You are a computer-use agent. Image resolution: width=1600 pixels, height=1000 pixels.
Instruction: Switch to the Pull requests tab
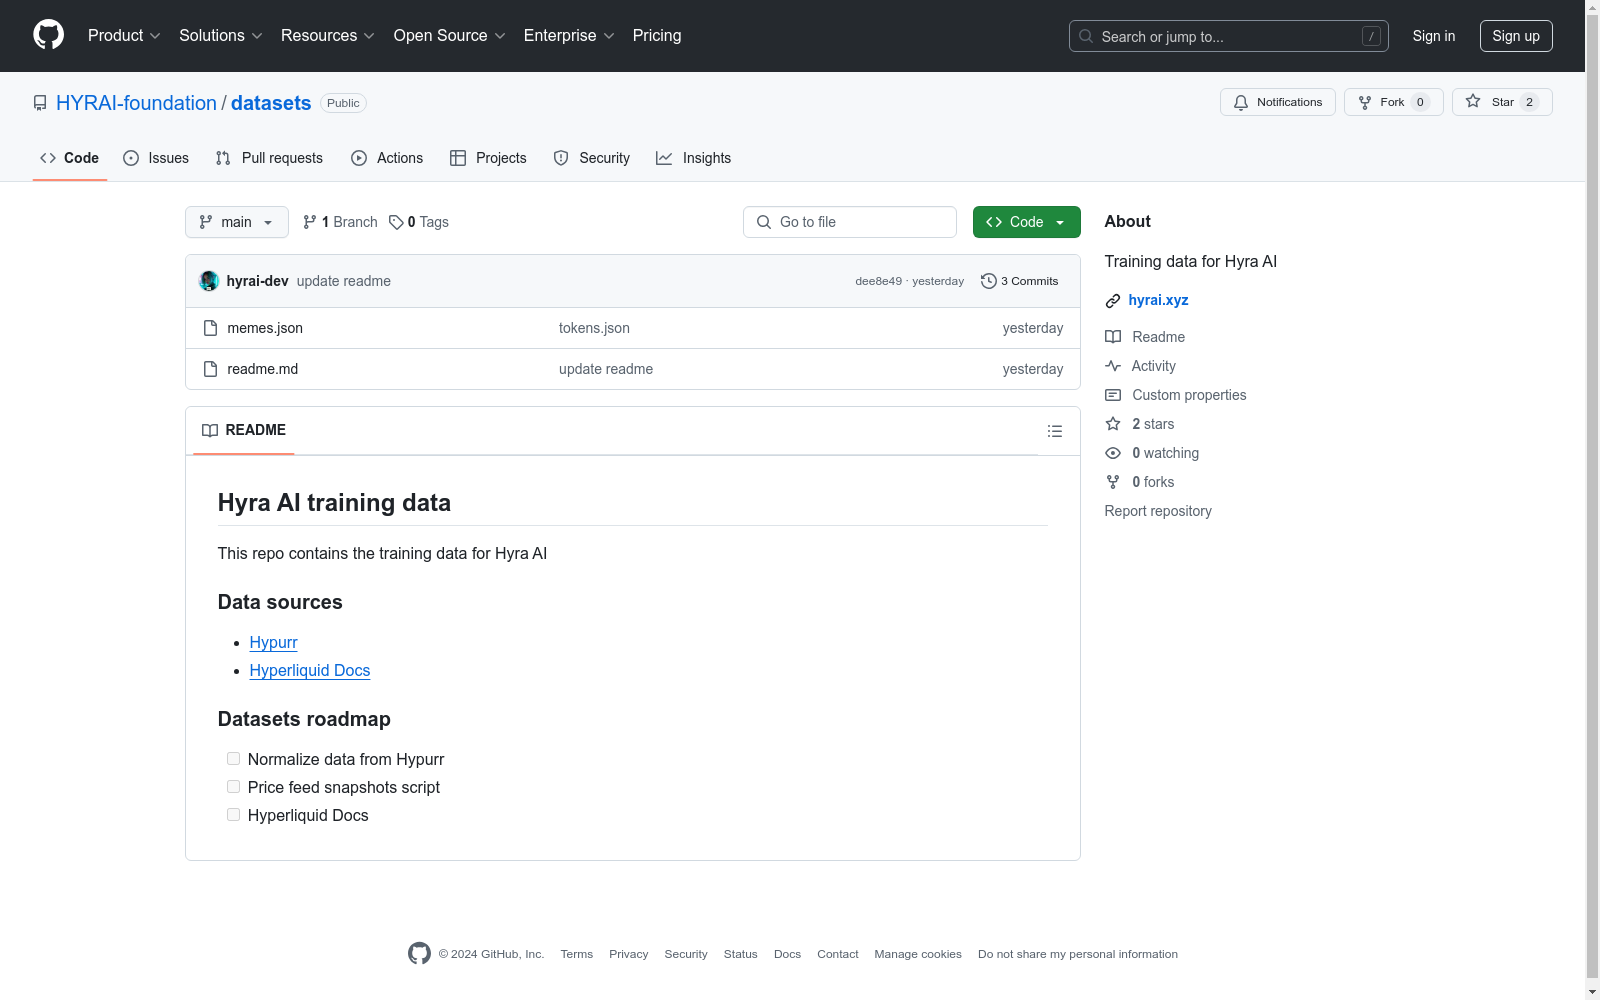(269, 158)
